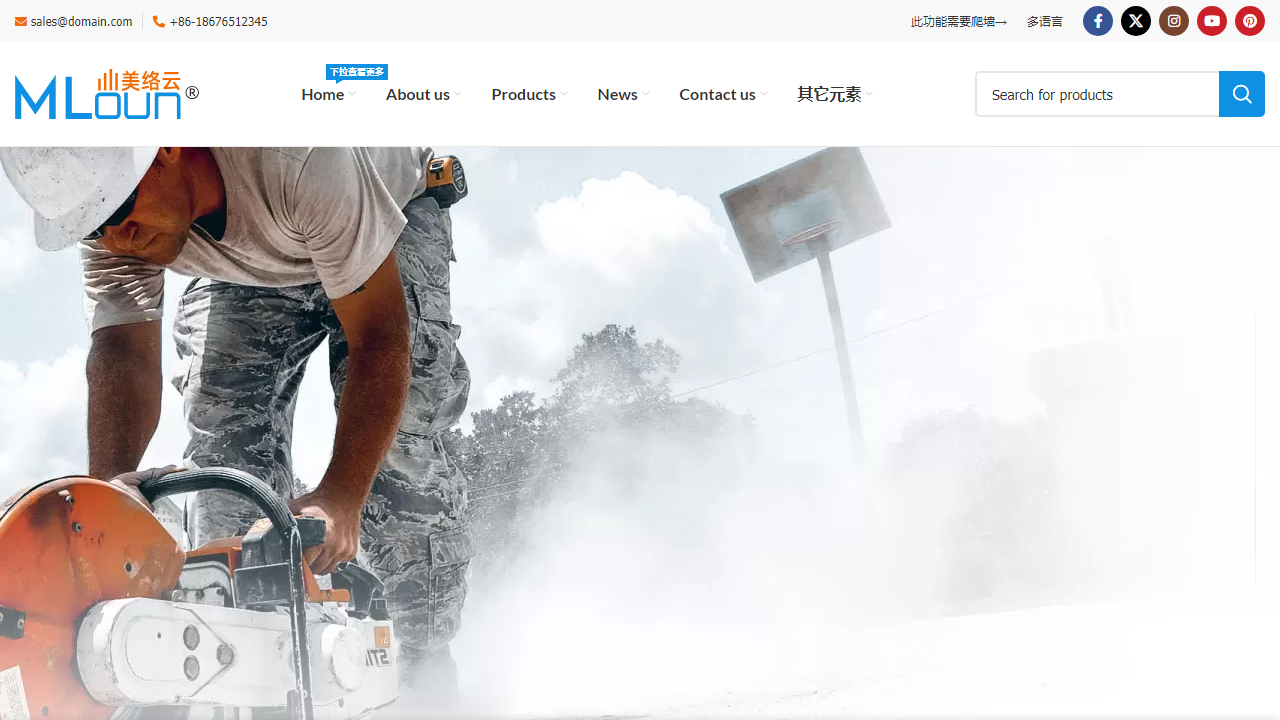
Task: Open the YouTube social icon
Action: point(1212,21)
